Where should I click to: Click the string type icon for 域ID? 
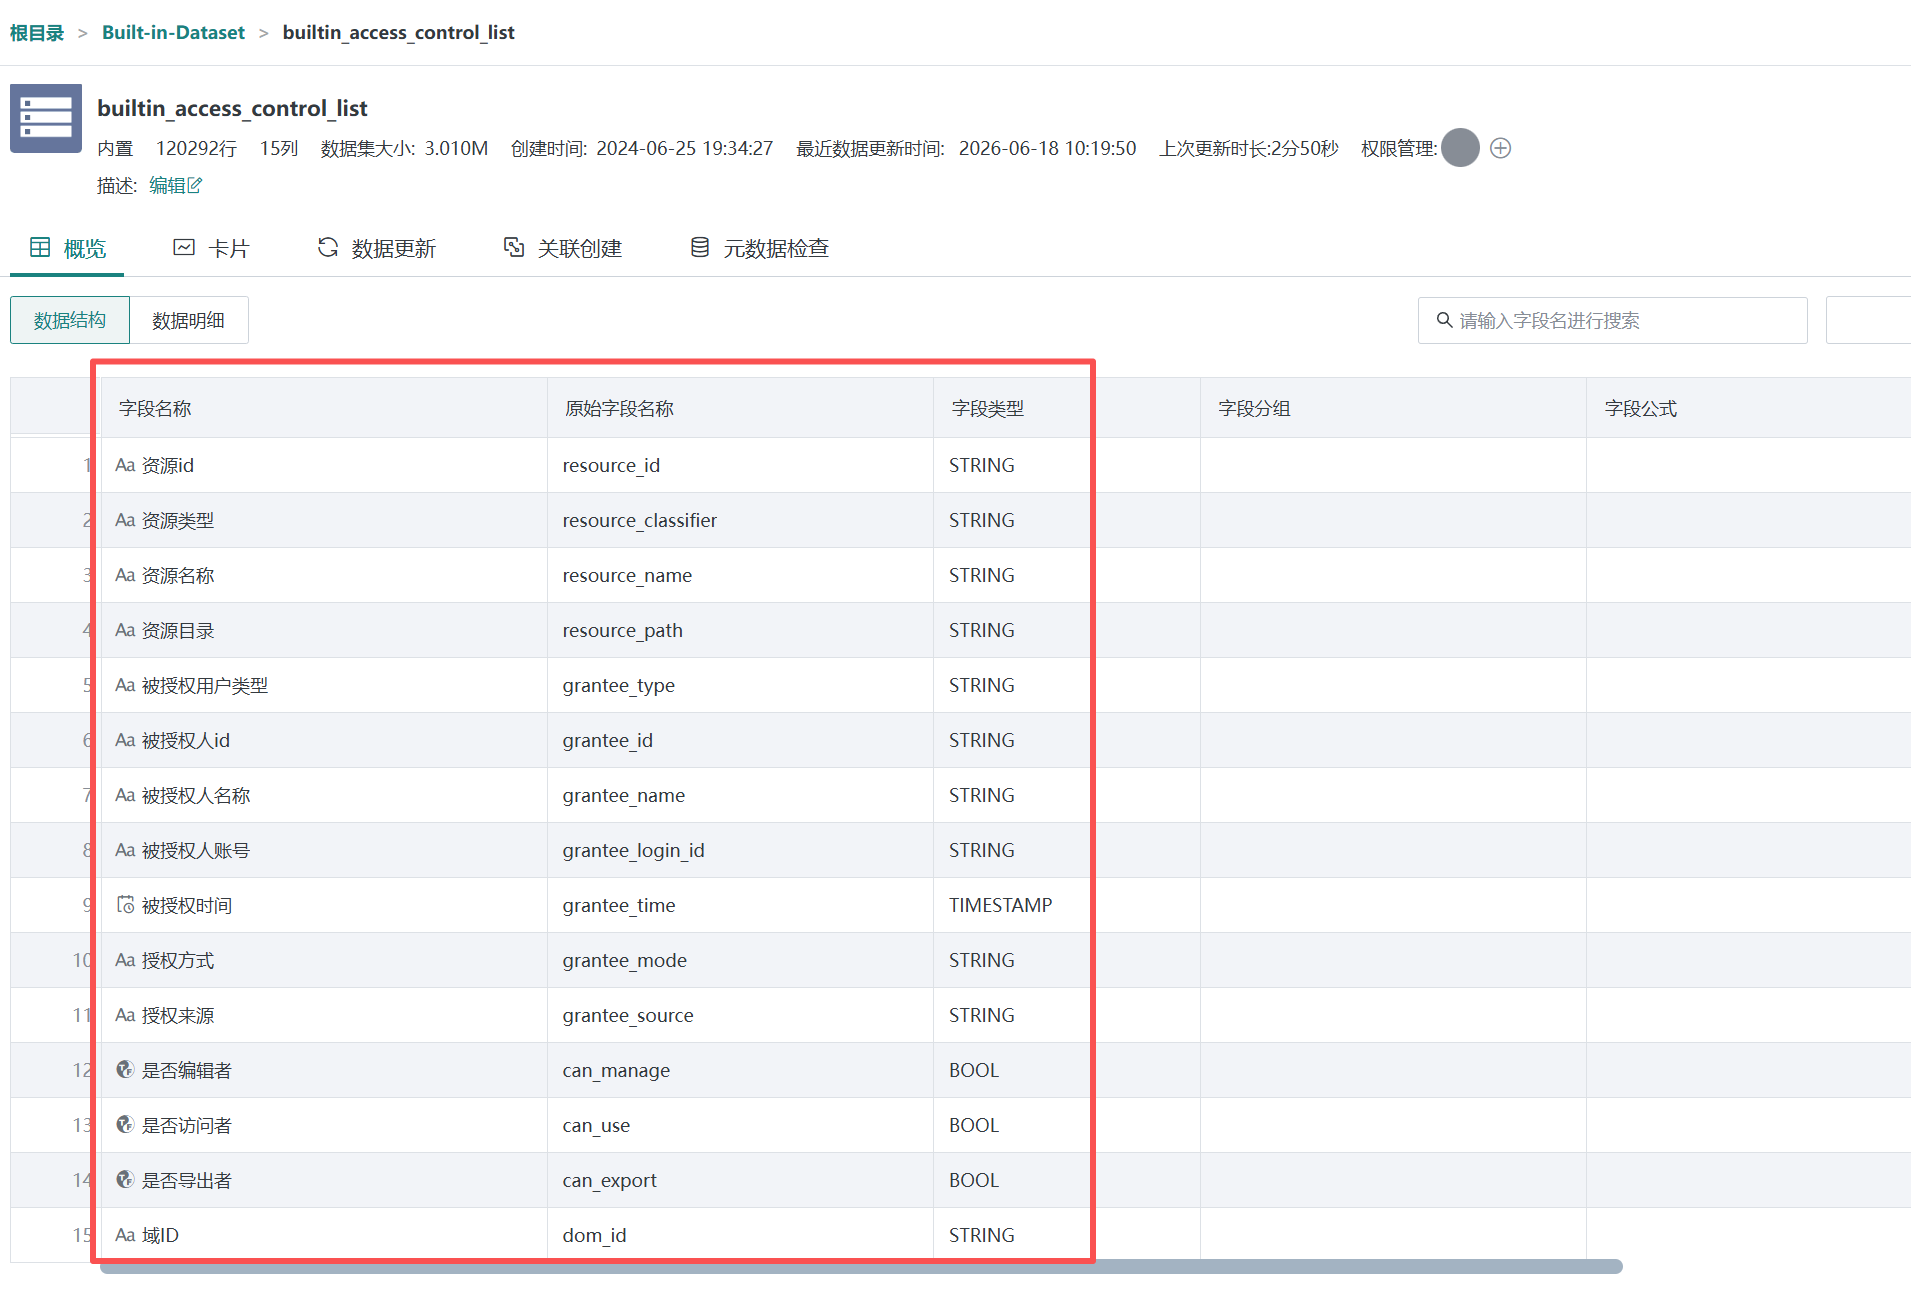coord(125,1235)
